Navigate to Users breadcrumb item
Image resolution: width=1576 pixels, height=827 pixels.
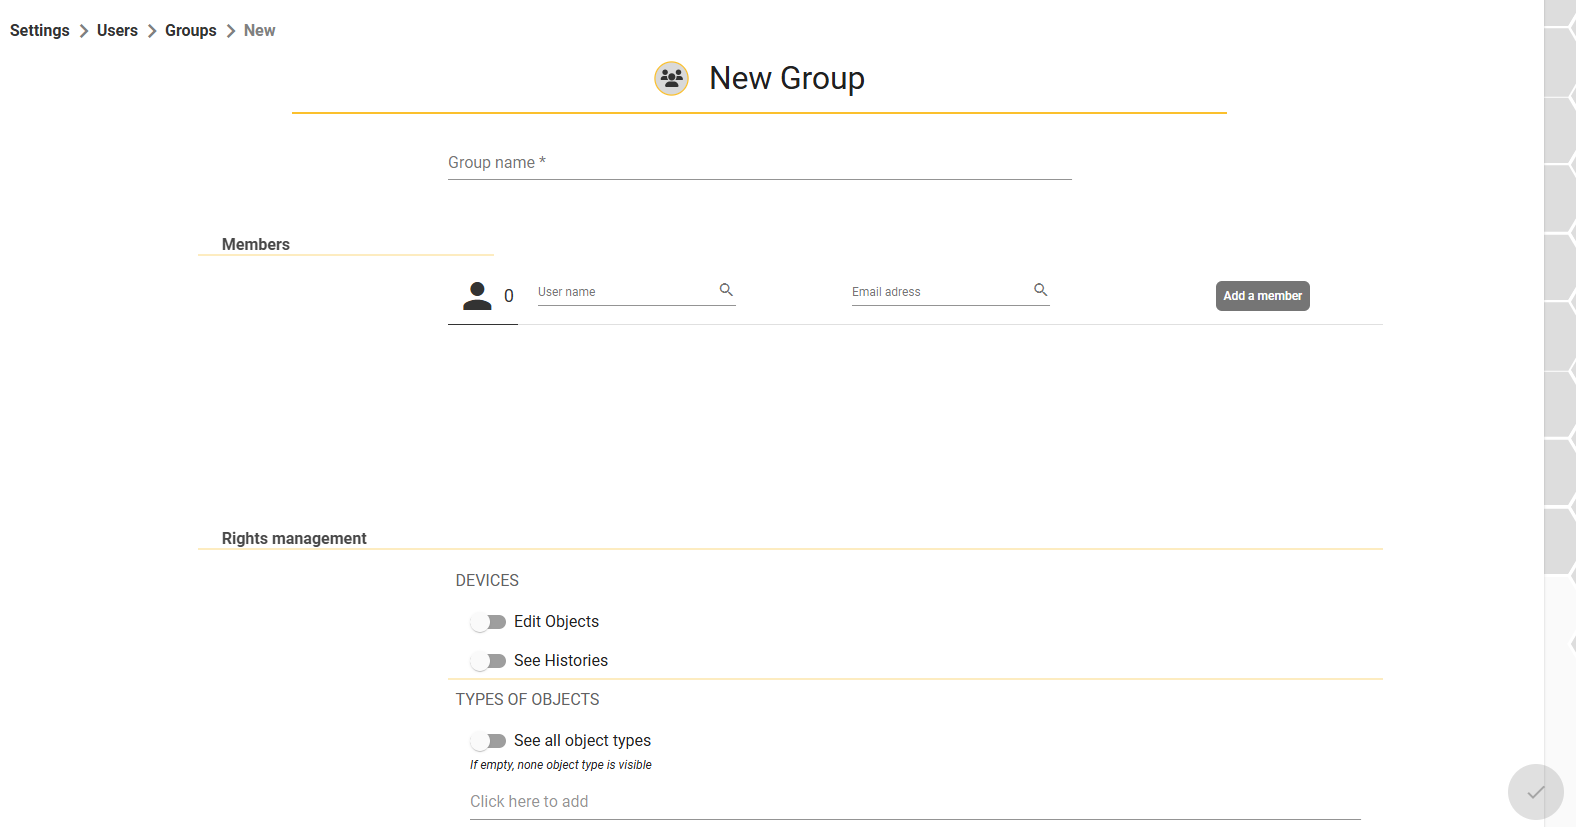coord(117,31)
